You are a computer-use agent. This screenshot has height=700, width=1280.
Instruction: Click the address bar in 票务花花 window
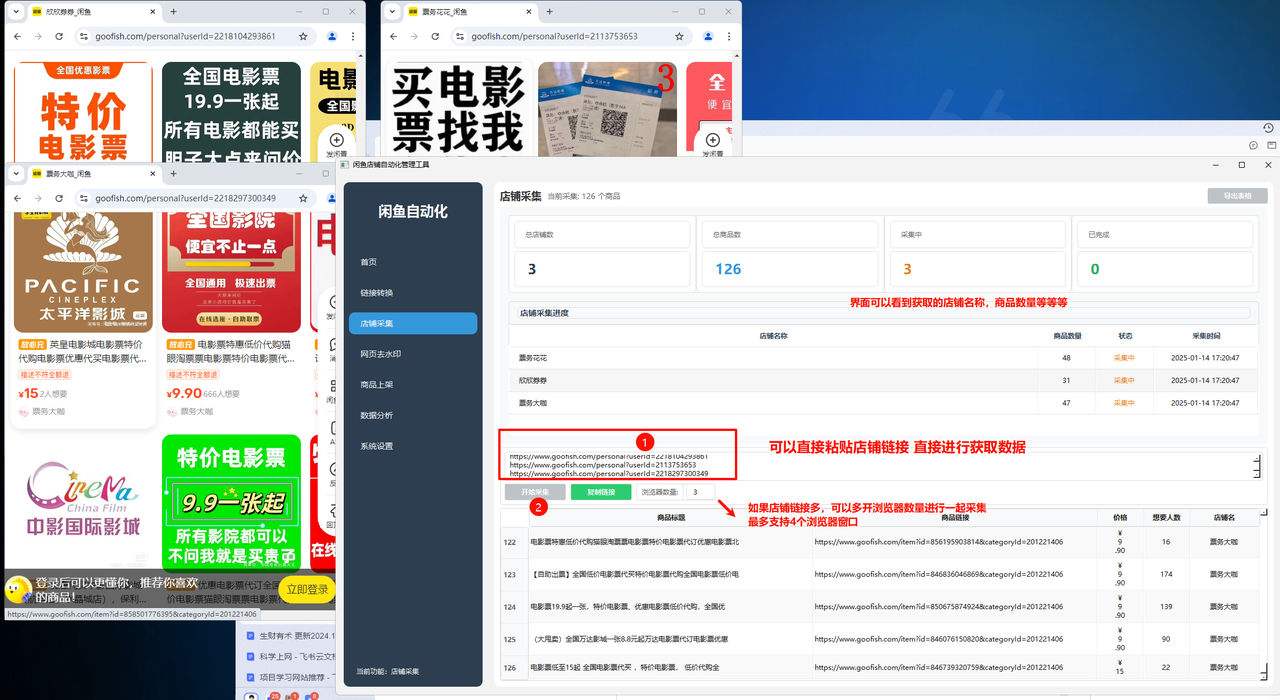(570, 36)
